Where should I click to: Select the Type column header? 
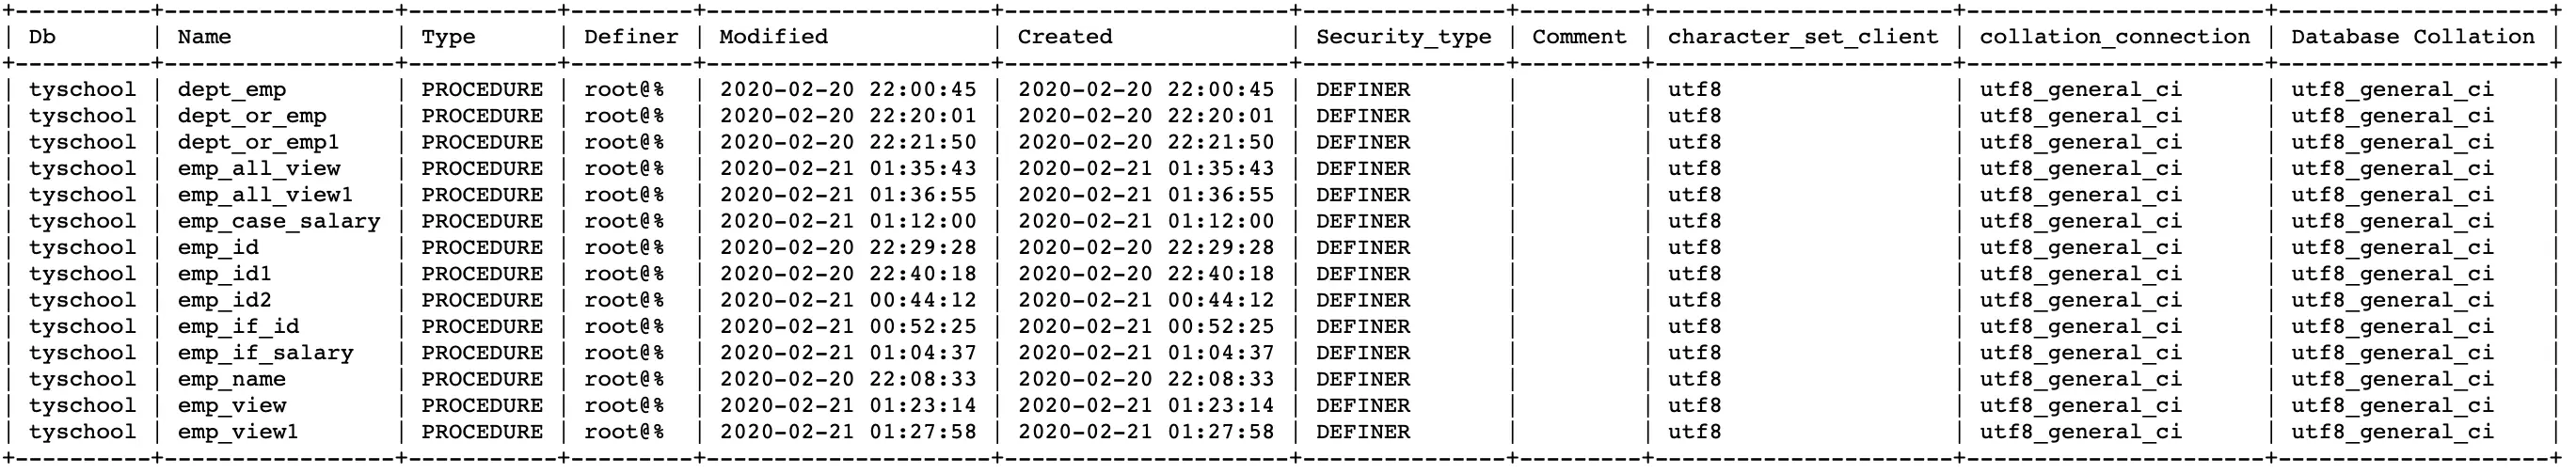point(448,37)
